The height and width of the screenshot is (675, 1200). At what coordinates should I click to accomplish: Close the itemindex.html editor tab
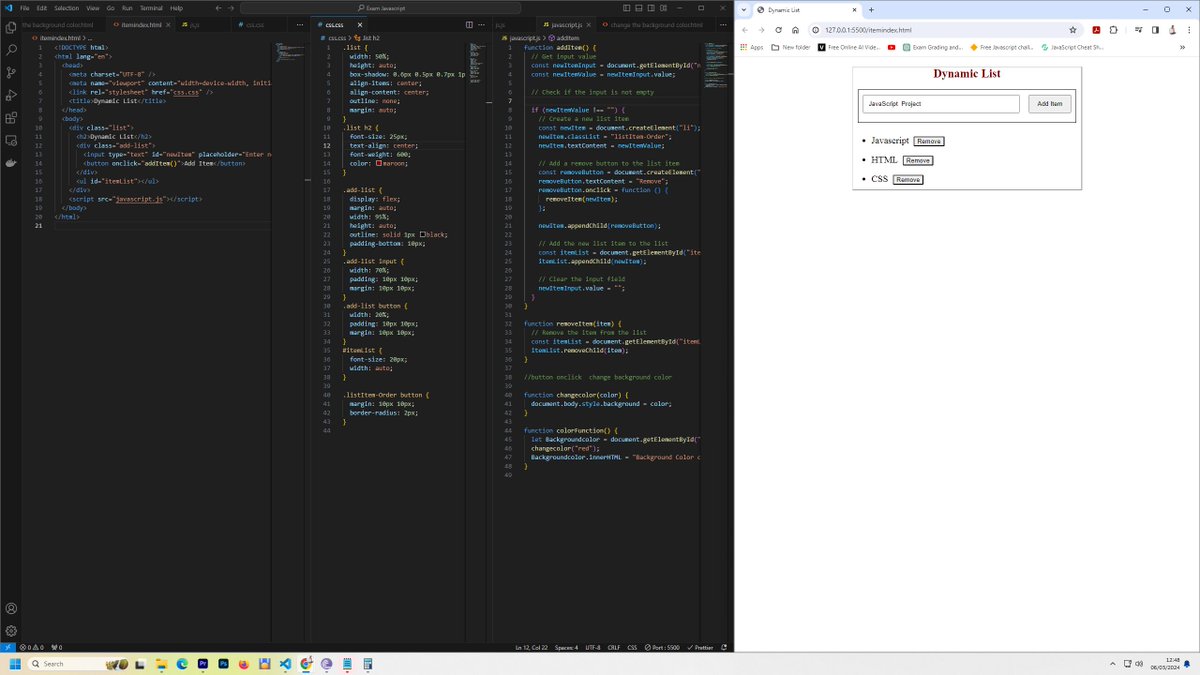pos(168,24)
